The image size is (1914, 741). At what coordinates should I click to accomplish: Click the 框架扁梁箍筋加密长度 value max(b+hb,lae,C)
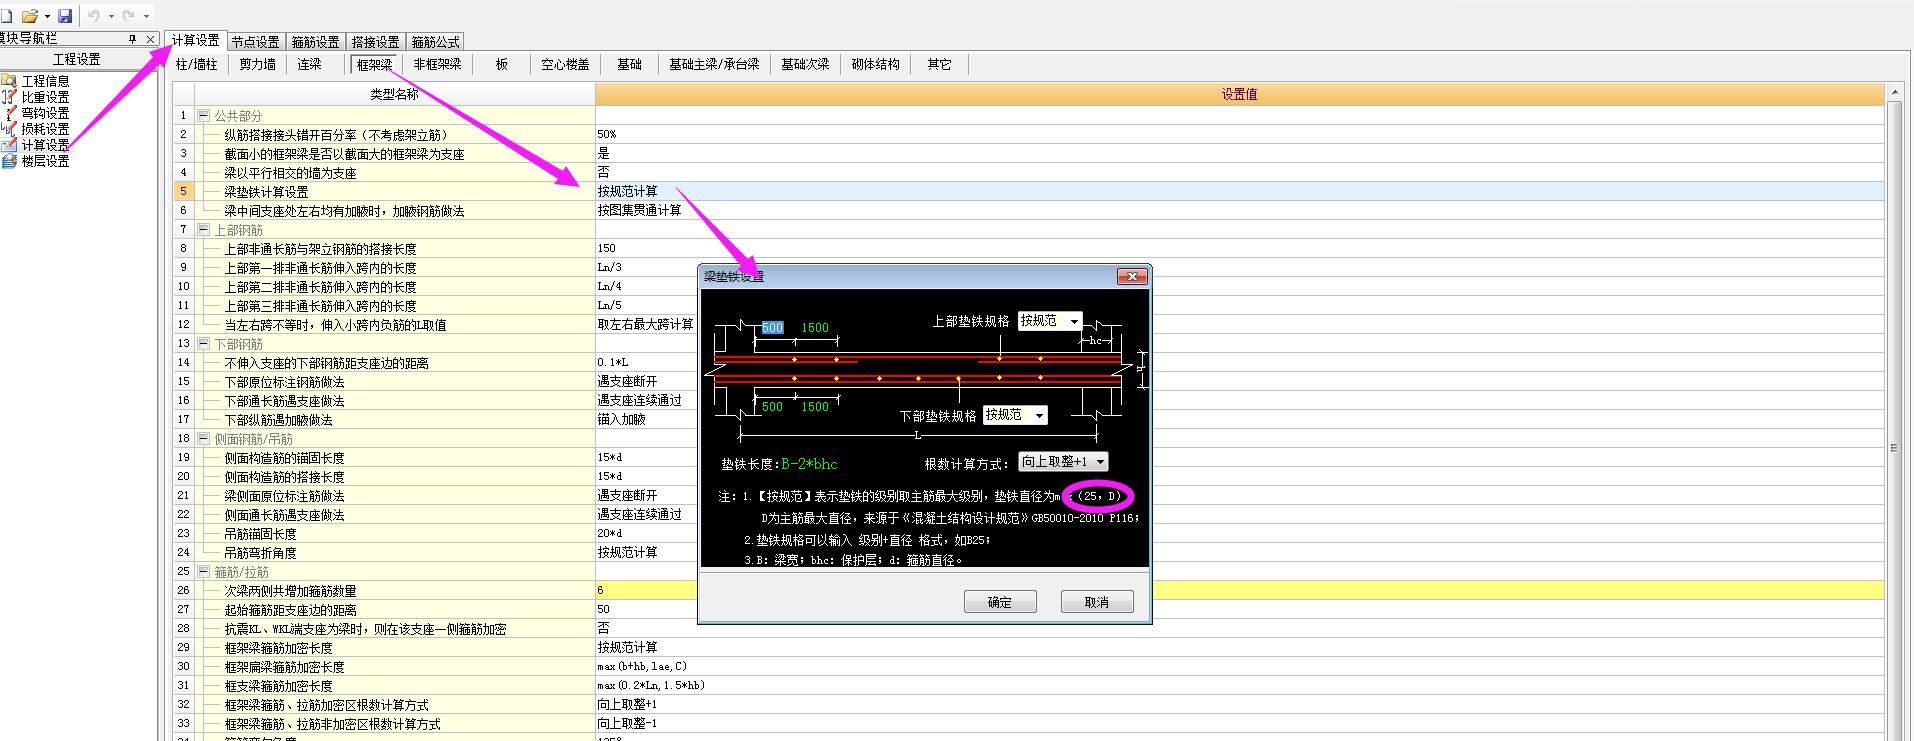tap(1240, 667)
